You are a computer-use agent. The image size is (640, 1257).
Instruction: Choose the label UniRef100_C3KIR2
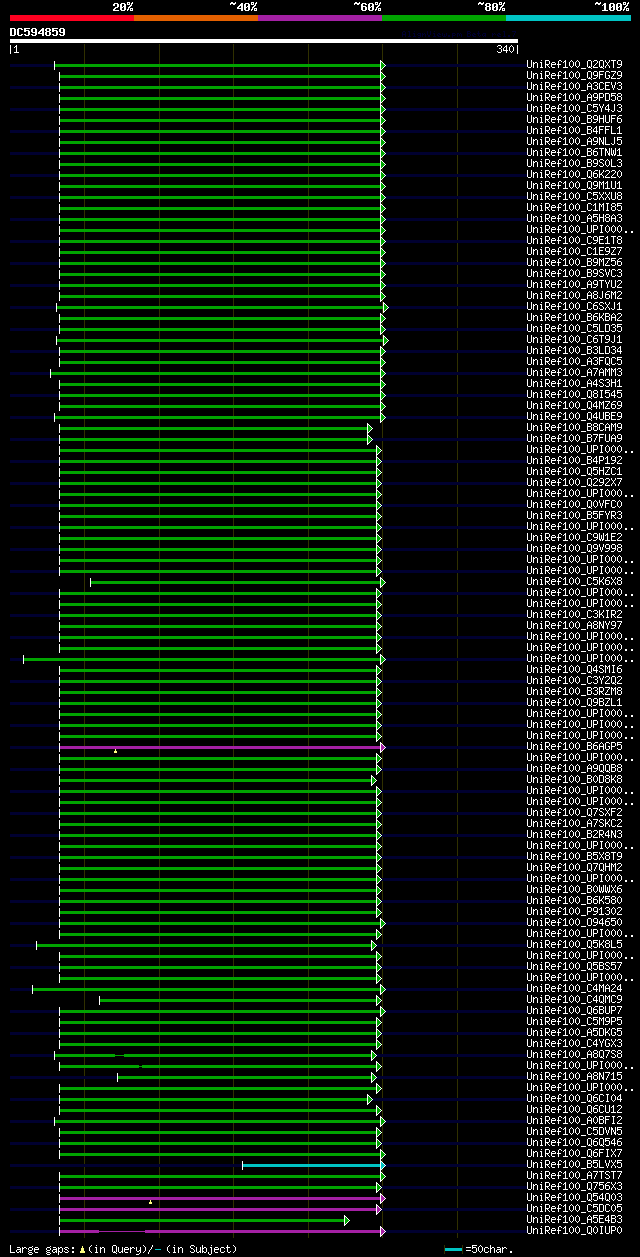574,614
